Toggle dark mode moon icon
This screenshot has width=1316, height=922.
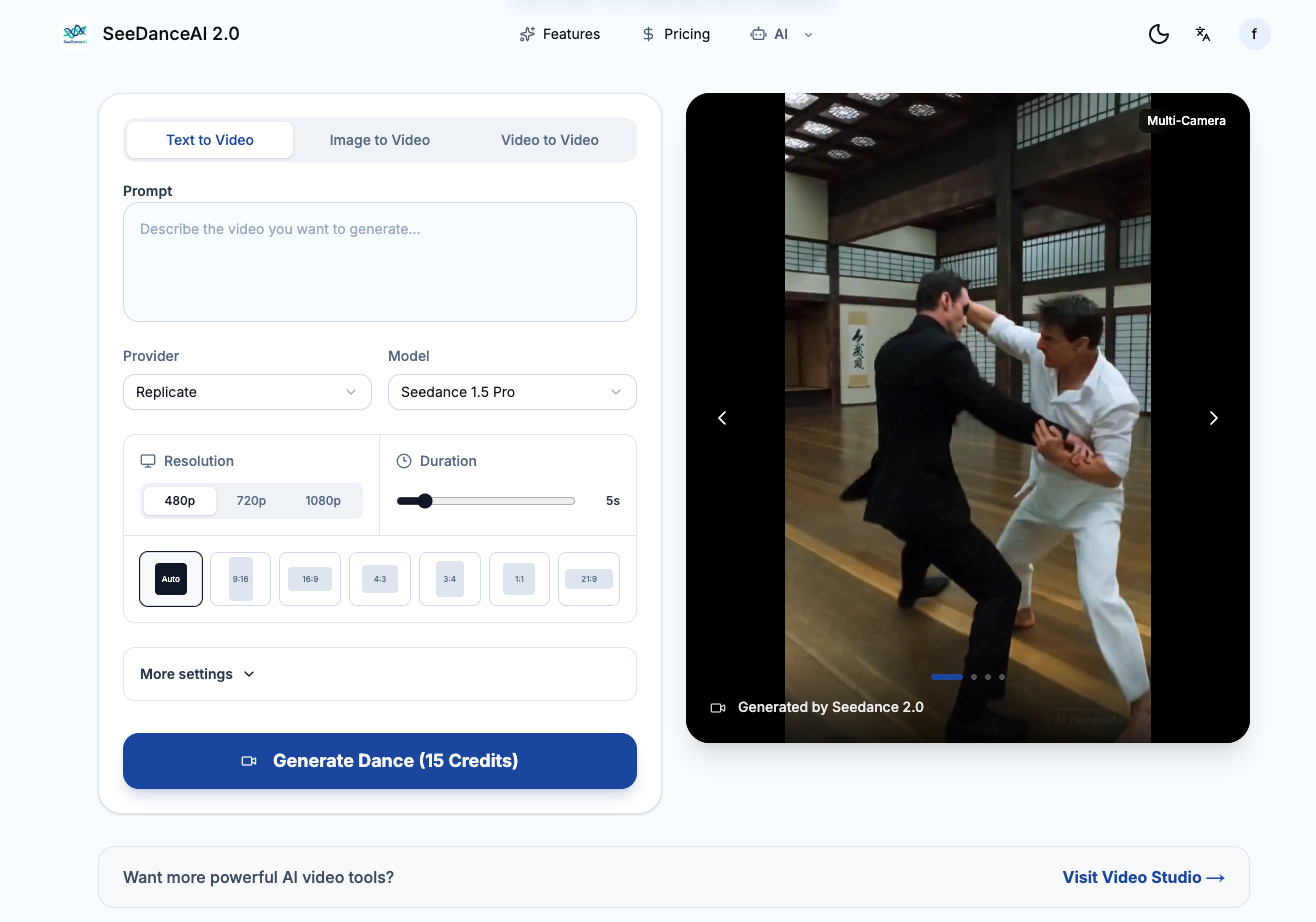1158,34
